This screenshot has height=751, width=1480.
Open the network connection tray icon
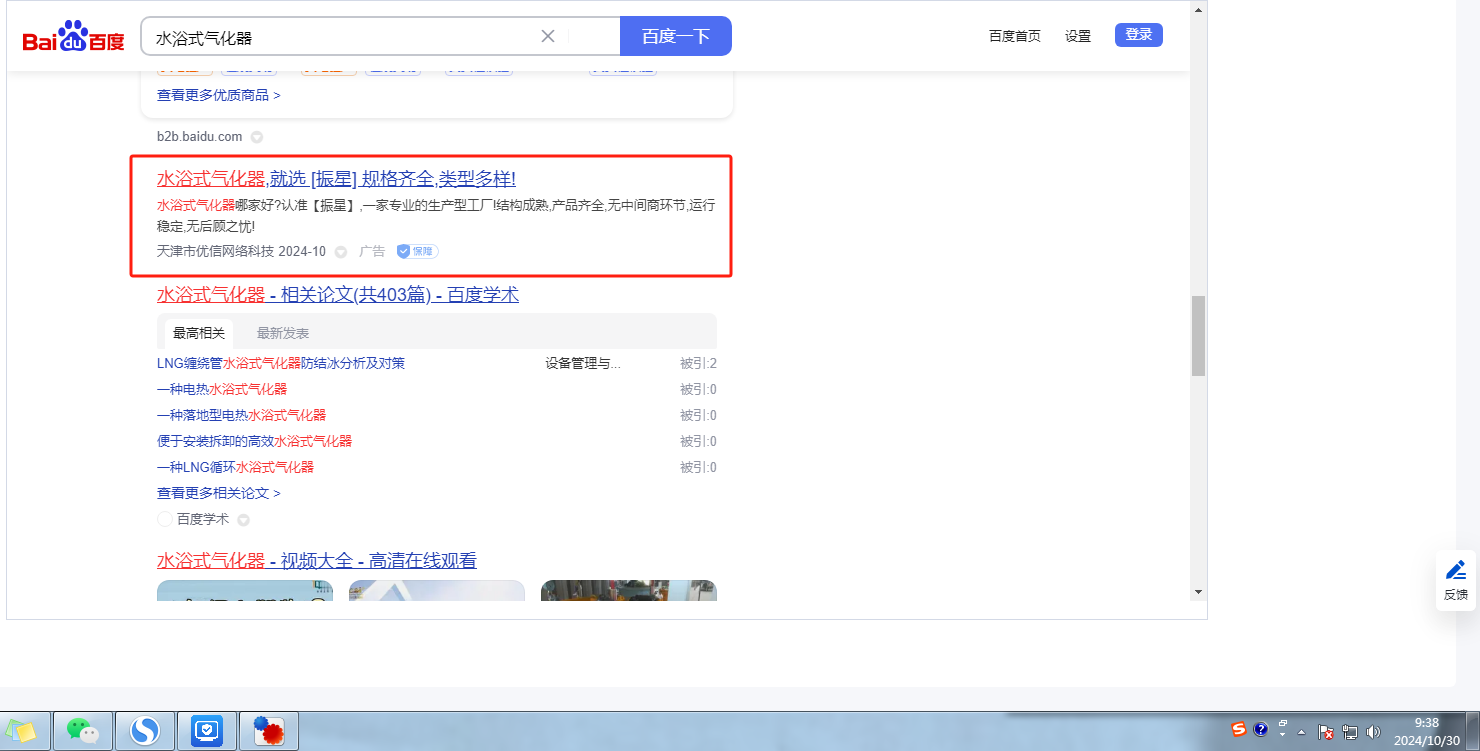coord(1350,732)
